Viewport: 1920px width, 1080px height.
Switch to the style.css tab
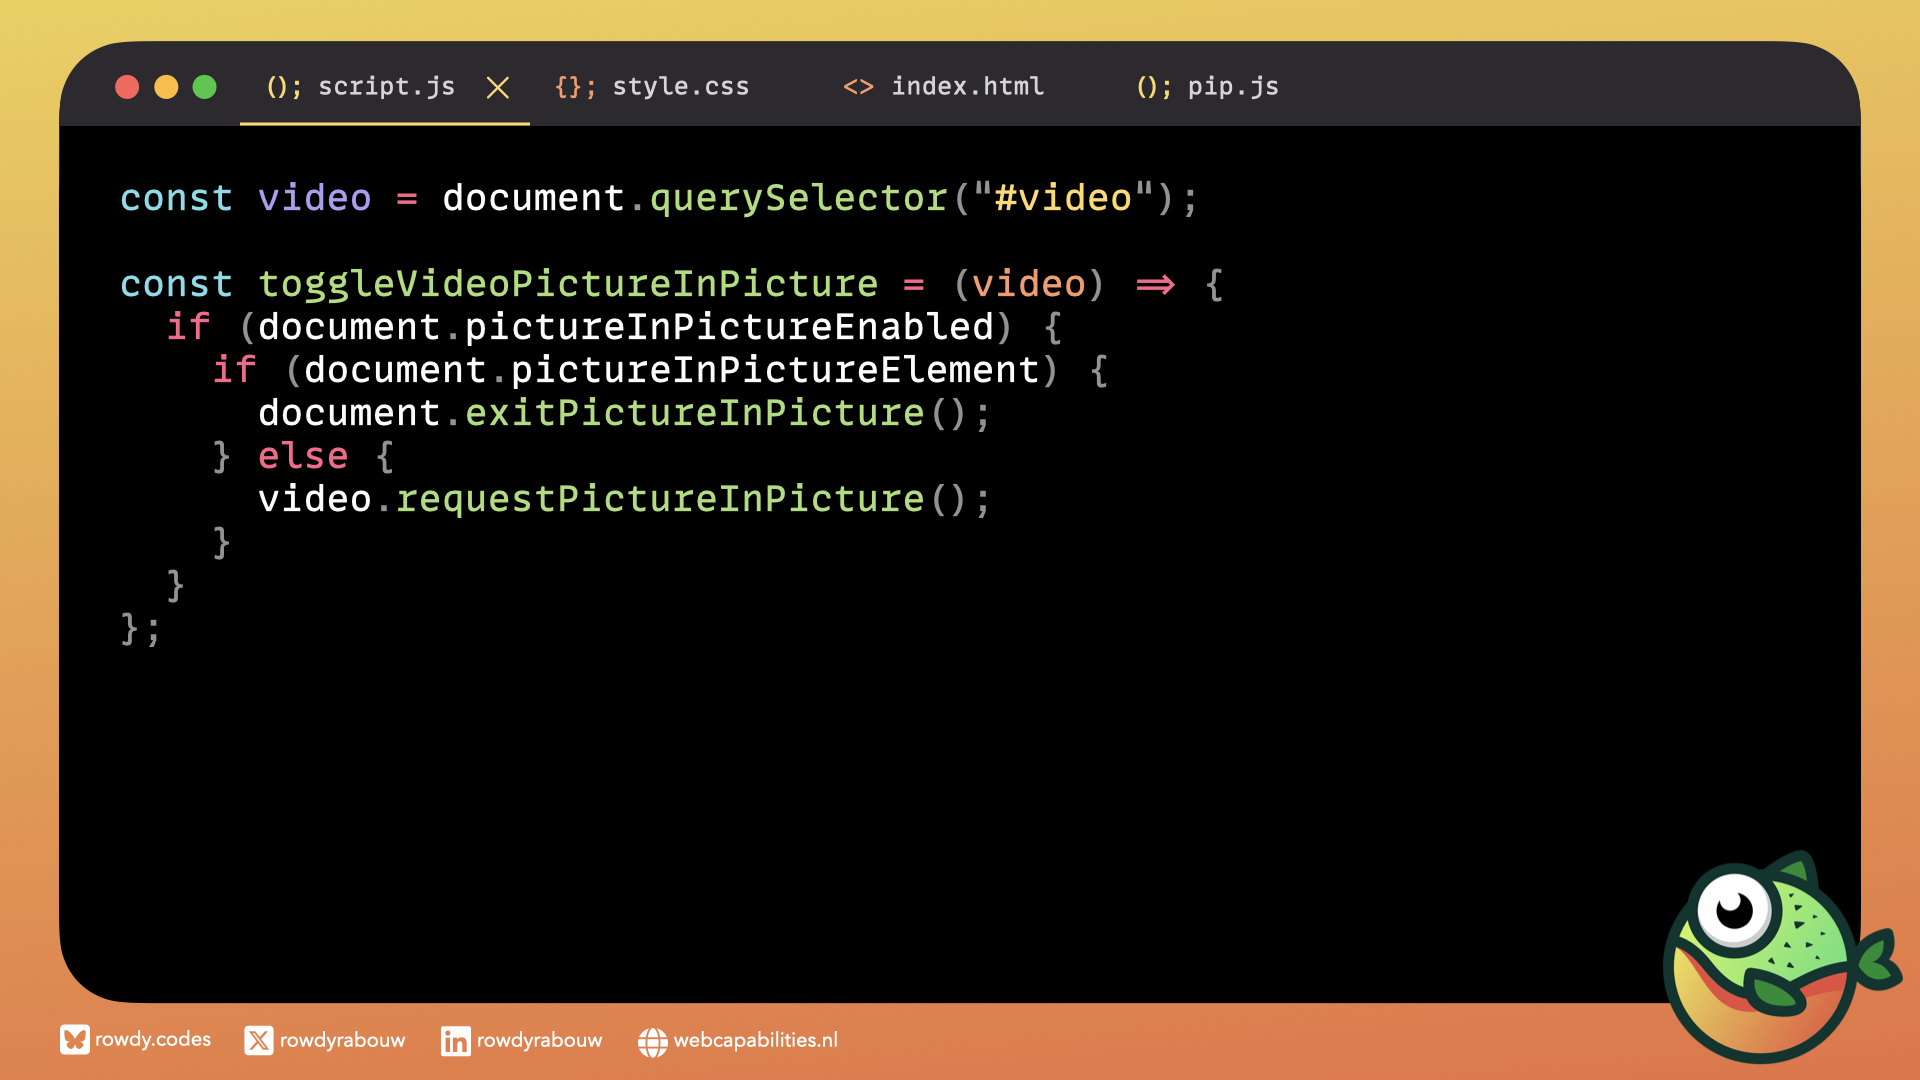tap(680, 87)
